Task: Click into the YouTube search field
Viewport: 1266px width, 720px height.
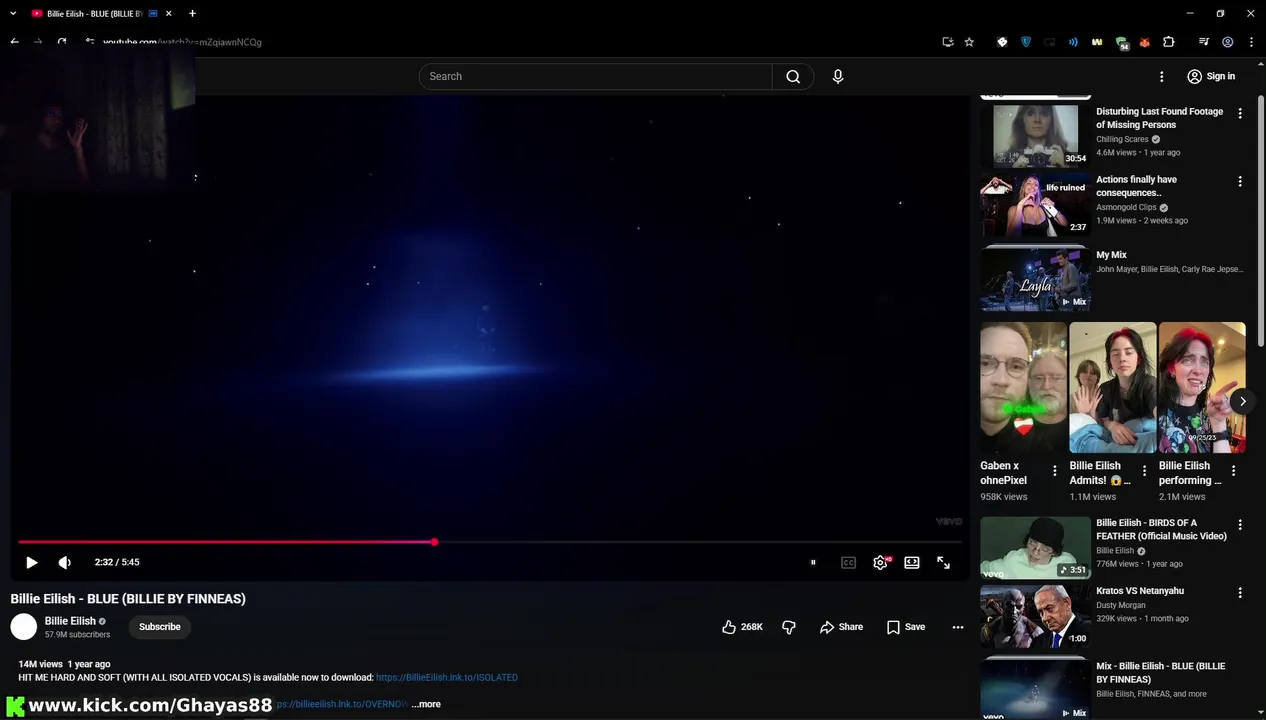Action: (595, 77)
